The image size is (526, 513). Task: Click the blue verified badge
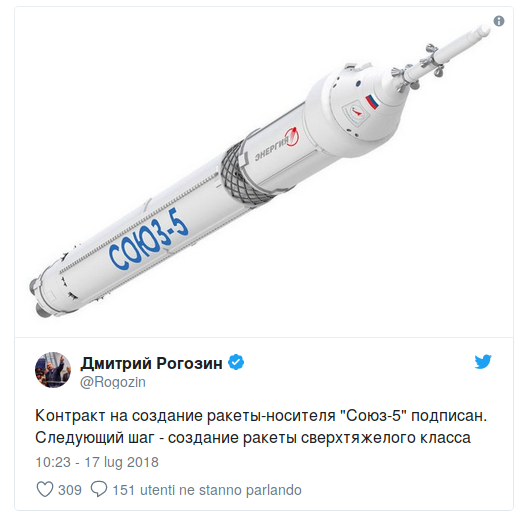[236, 362]
